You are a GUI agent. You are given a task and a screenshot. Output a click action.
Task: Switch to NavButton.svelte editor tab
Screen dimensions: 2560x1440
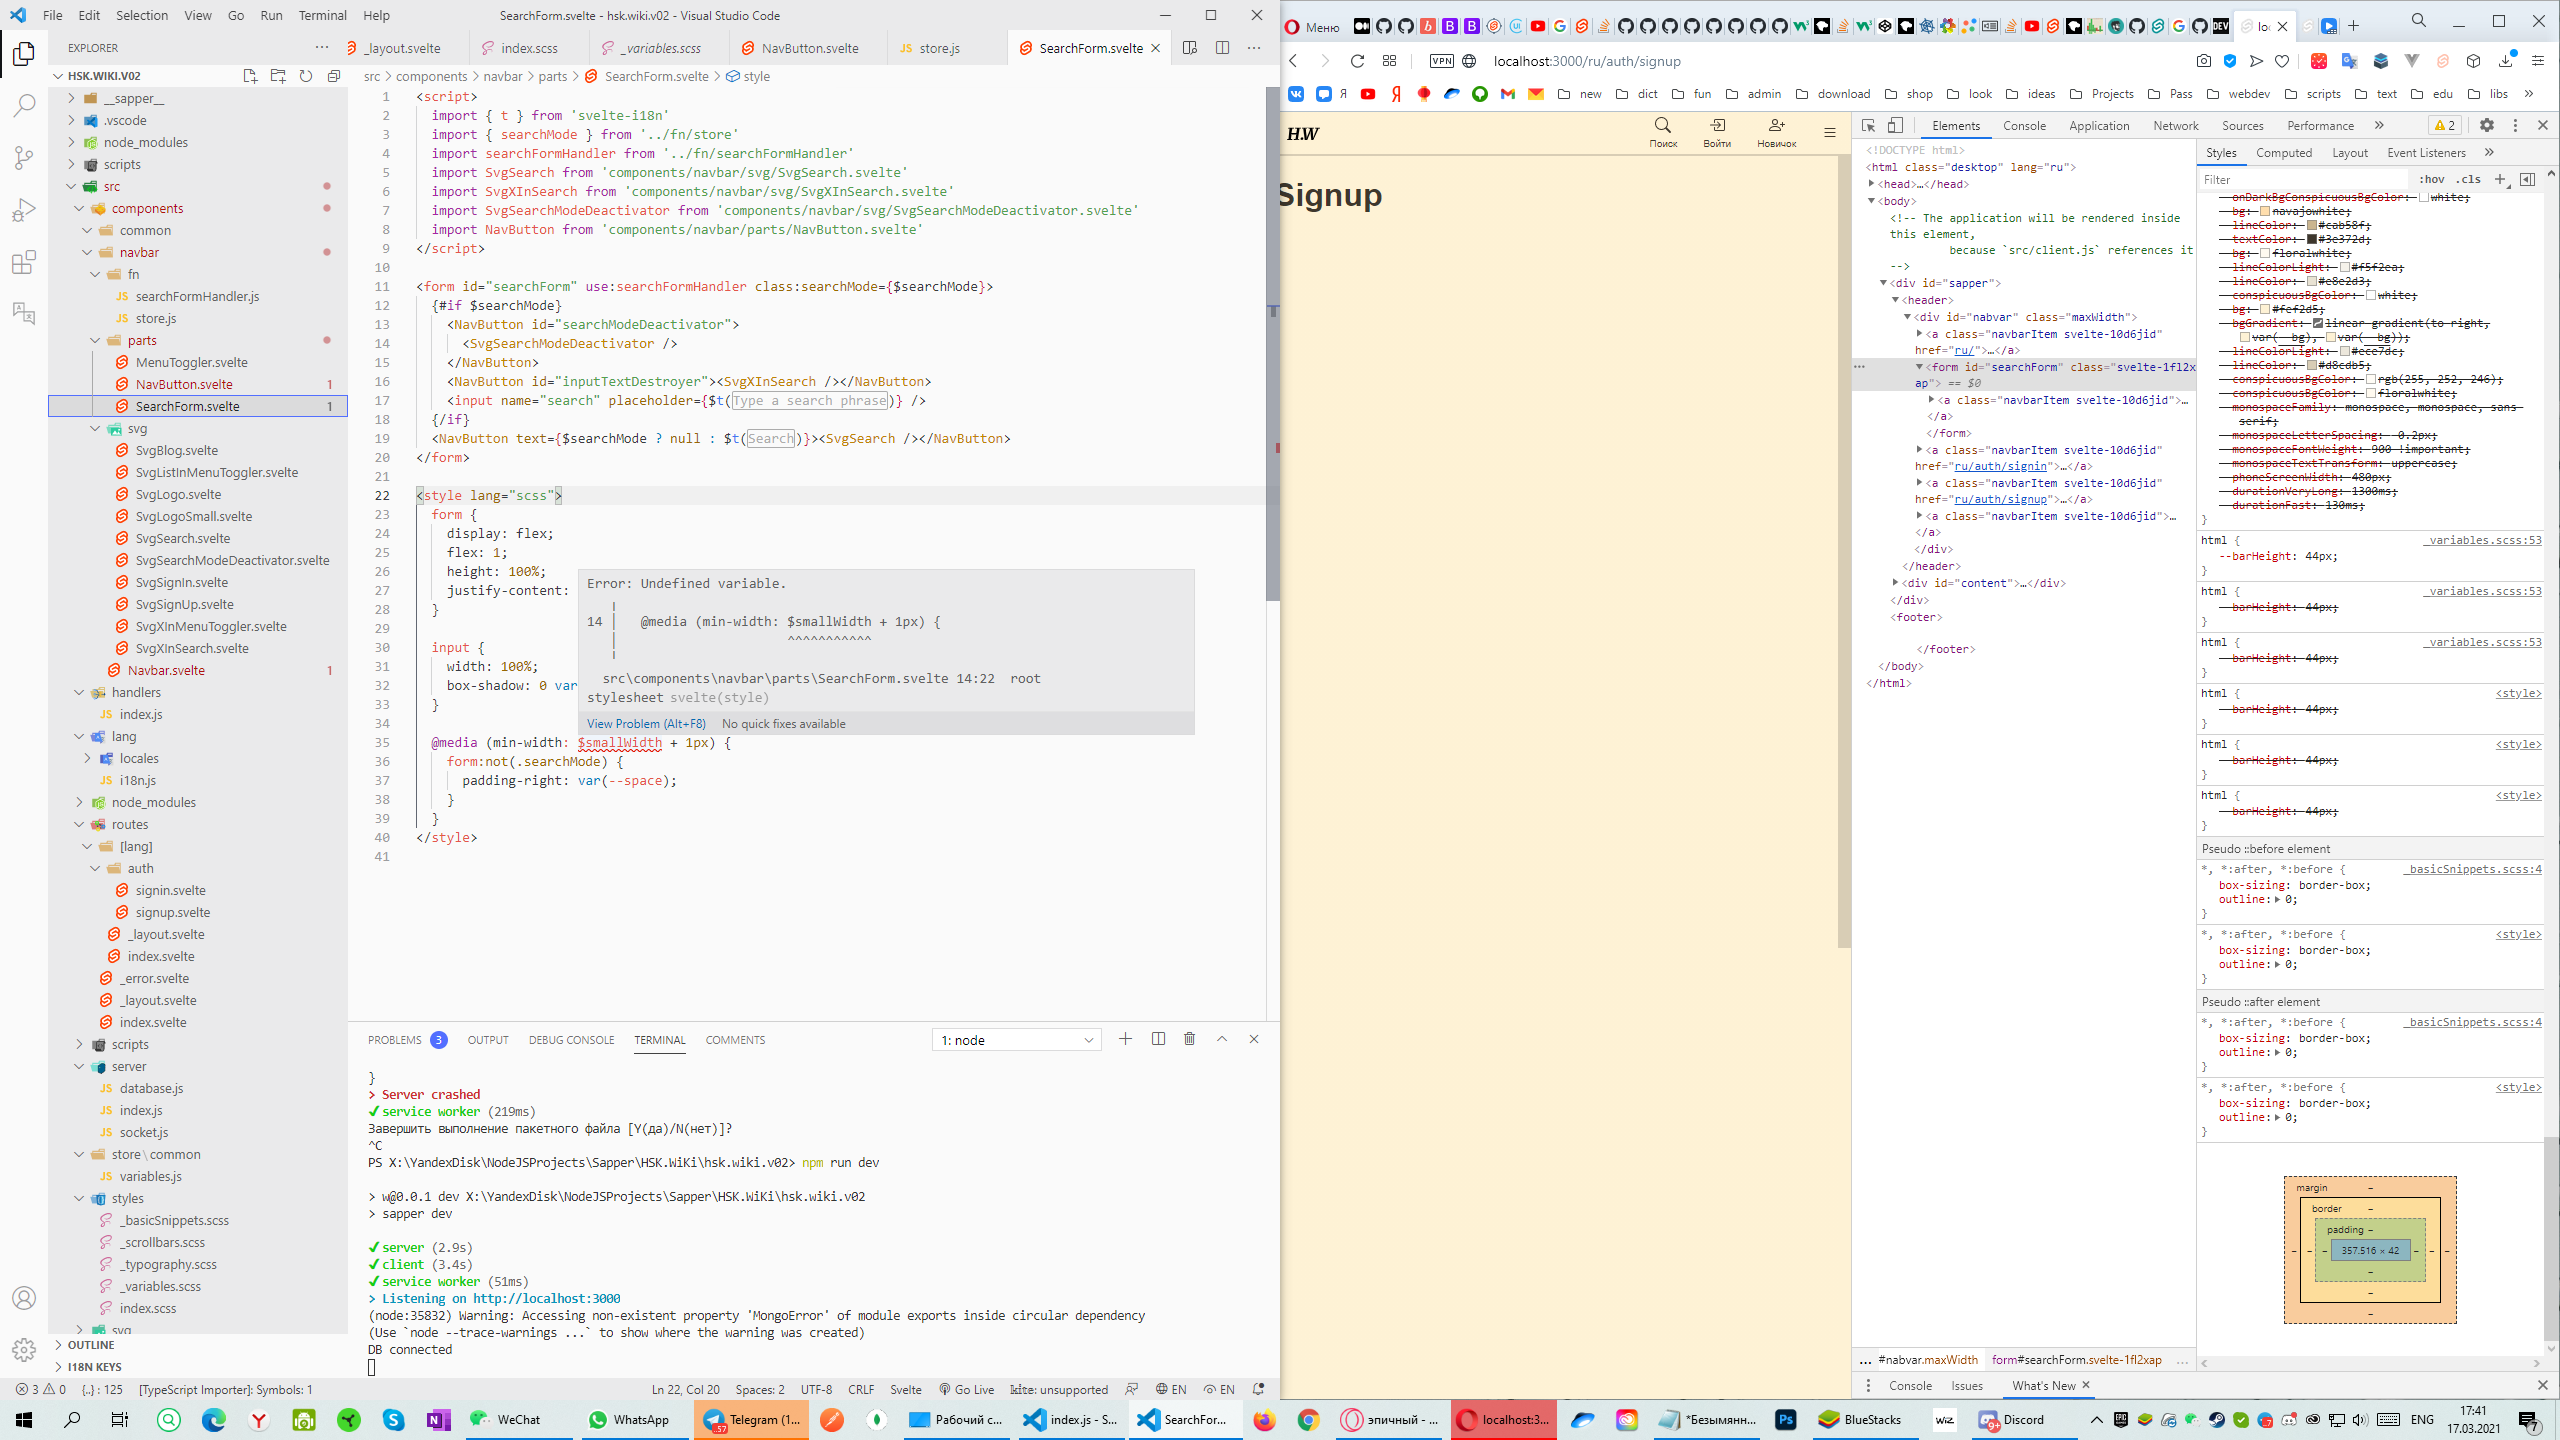(x=809, y=48)
